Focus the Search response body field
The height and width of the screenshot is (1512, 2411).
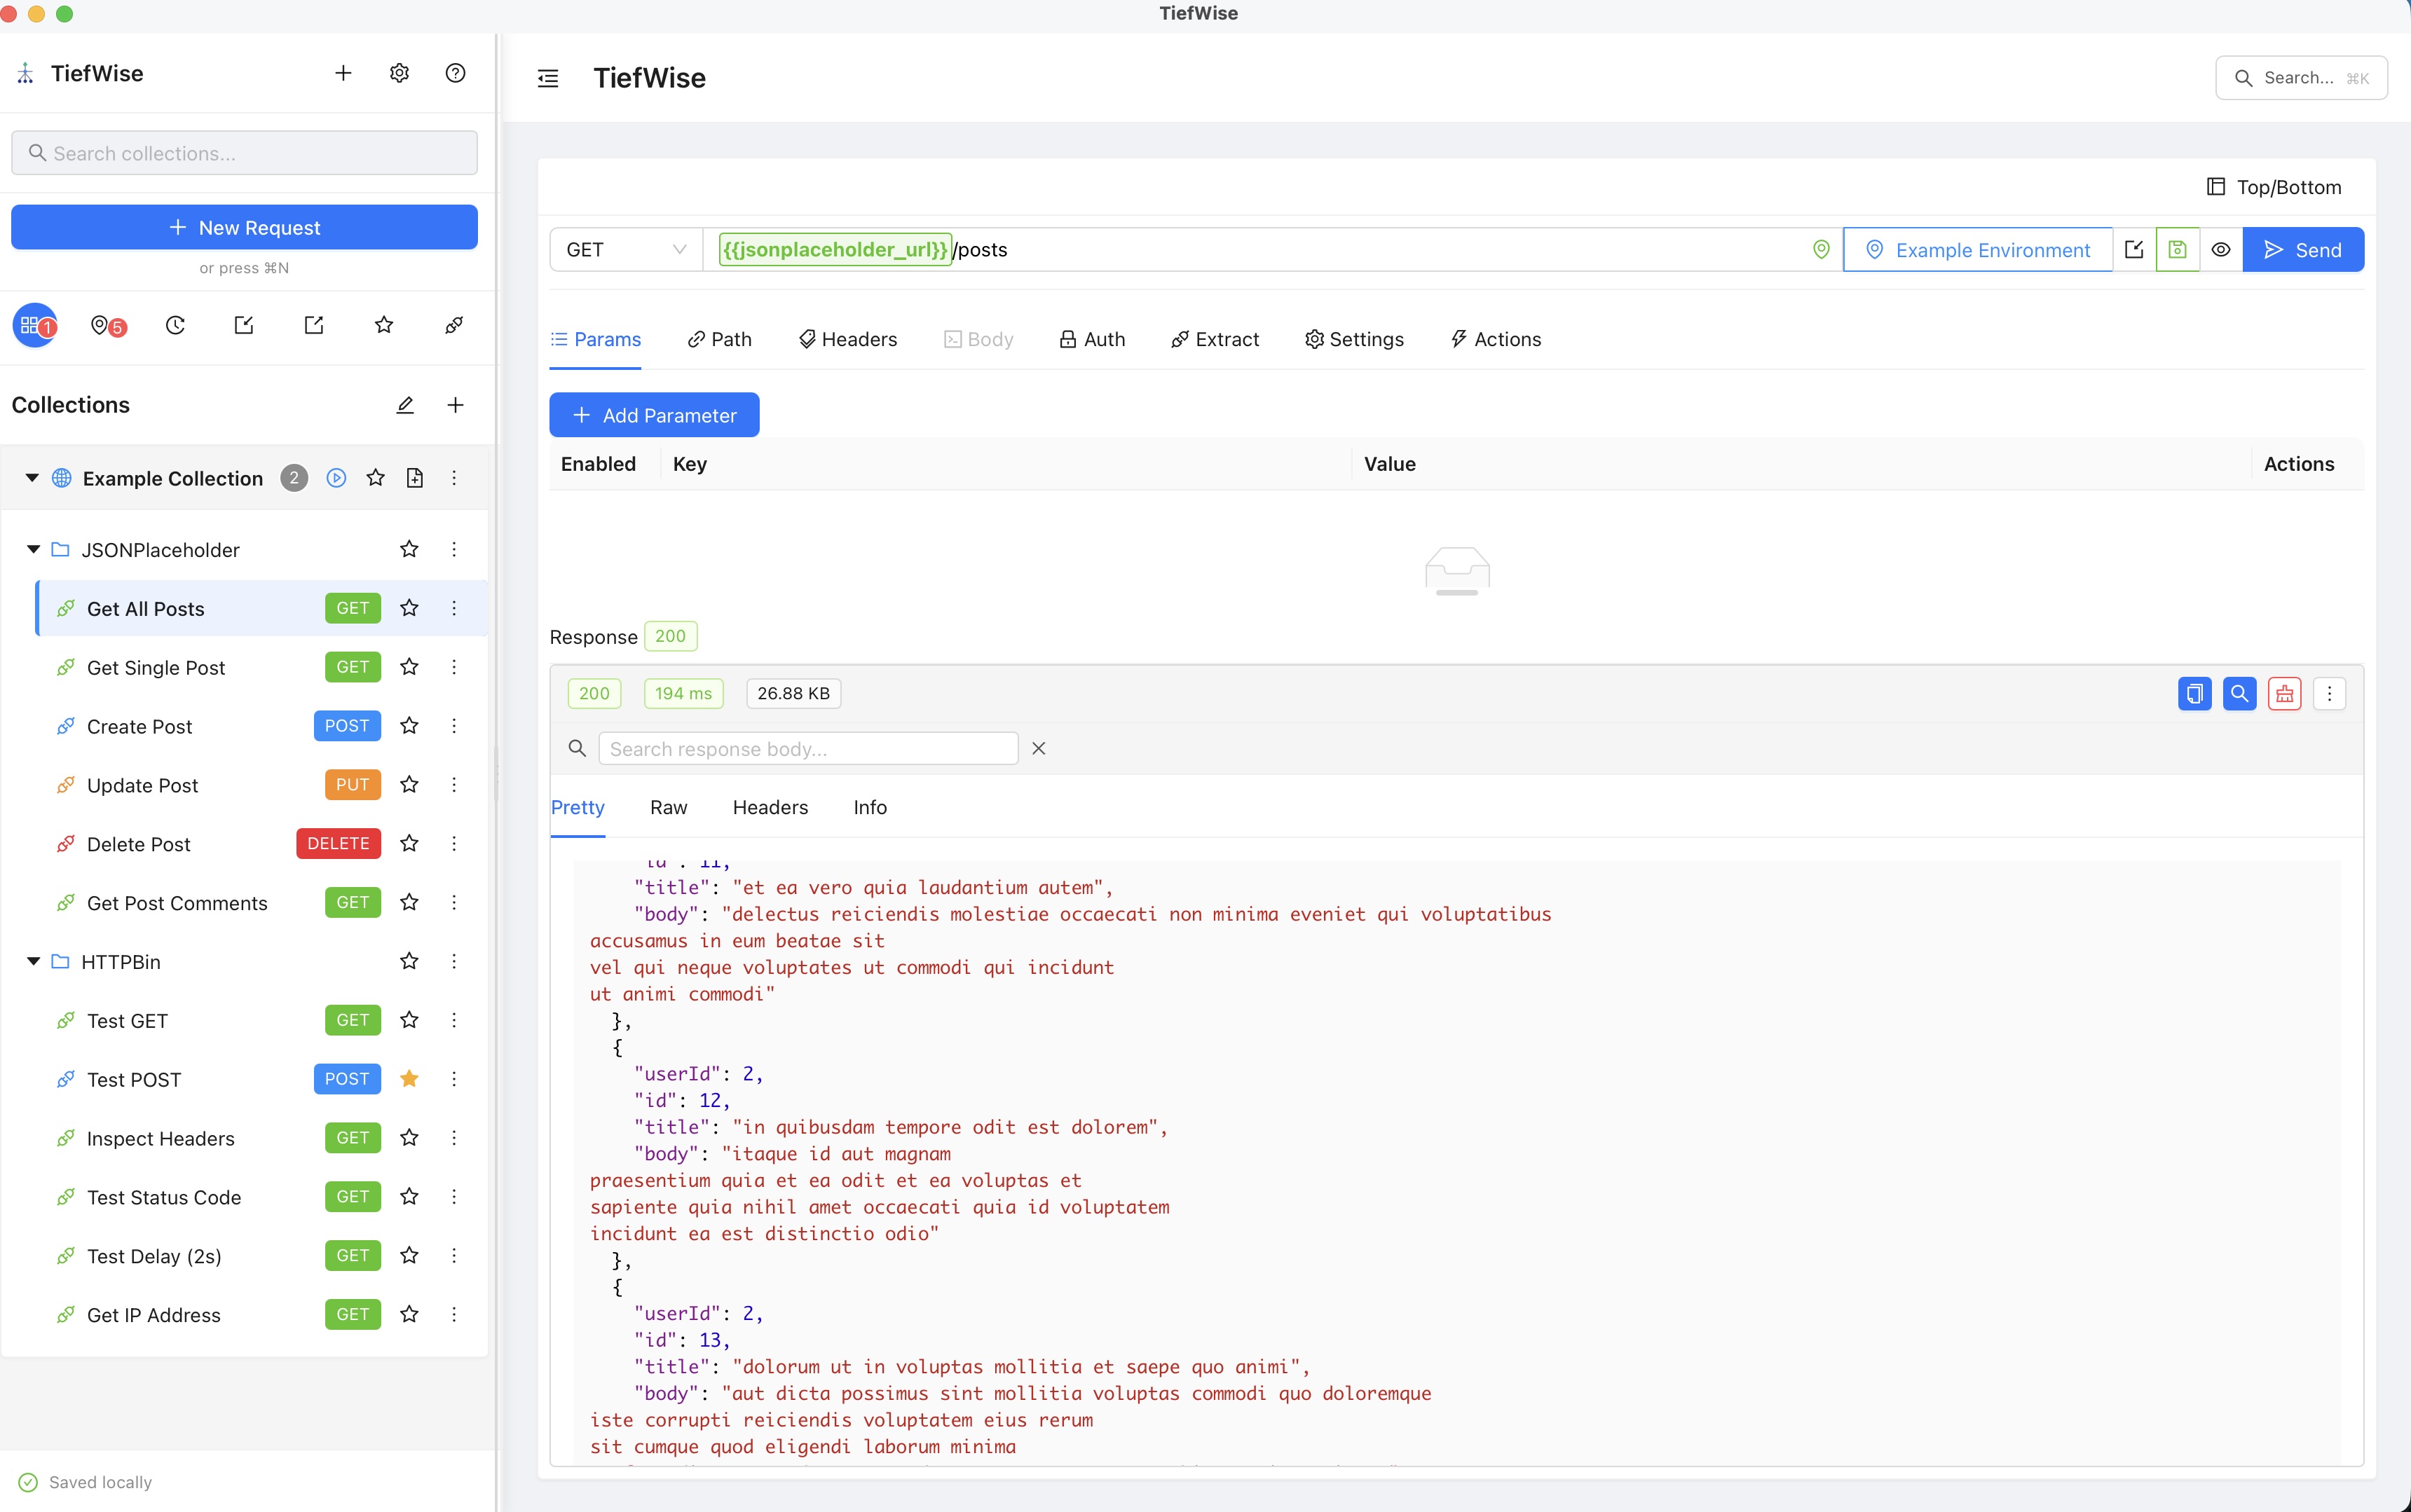point(808,749)
